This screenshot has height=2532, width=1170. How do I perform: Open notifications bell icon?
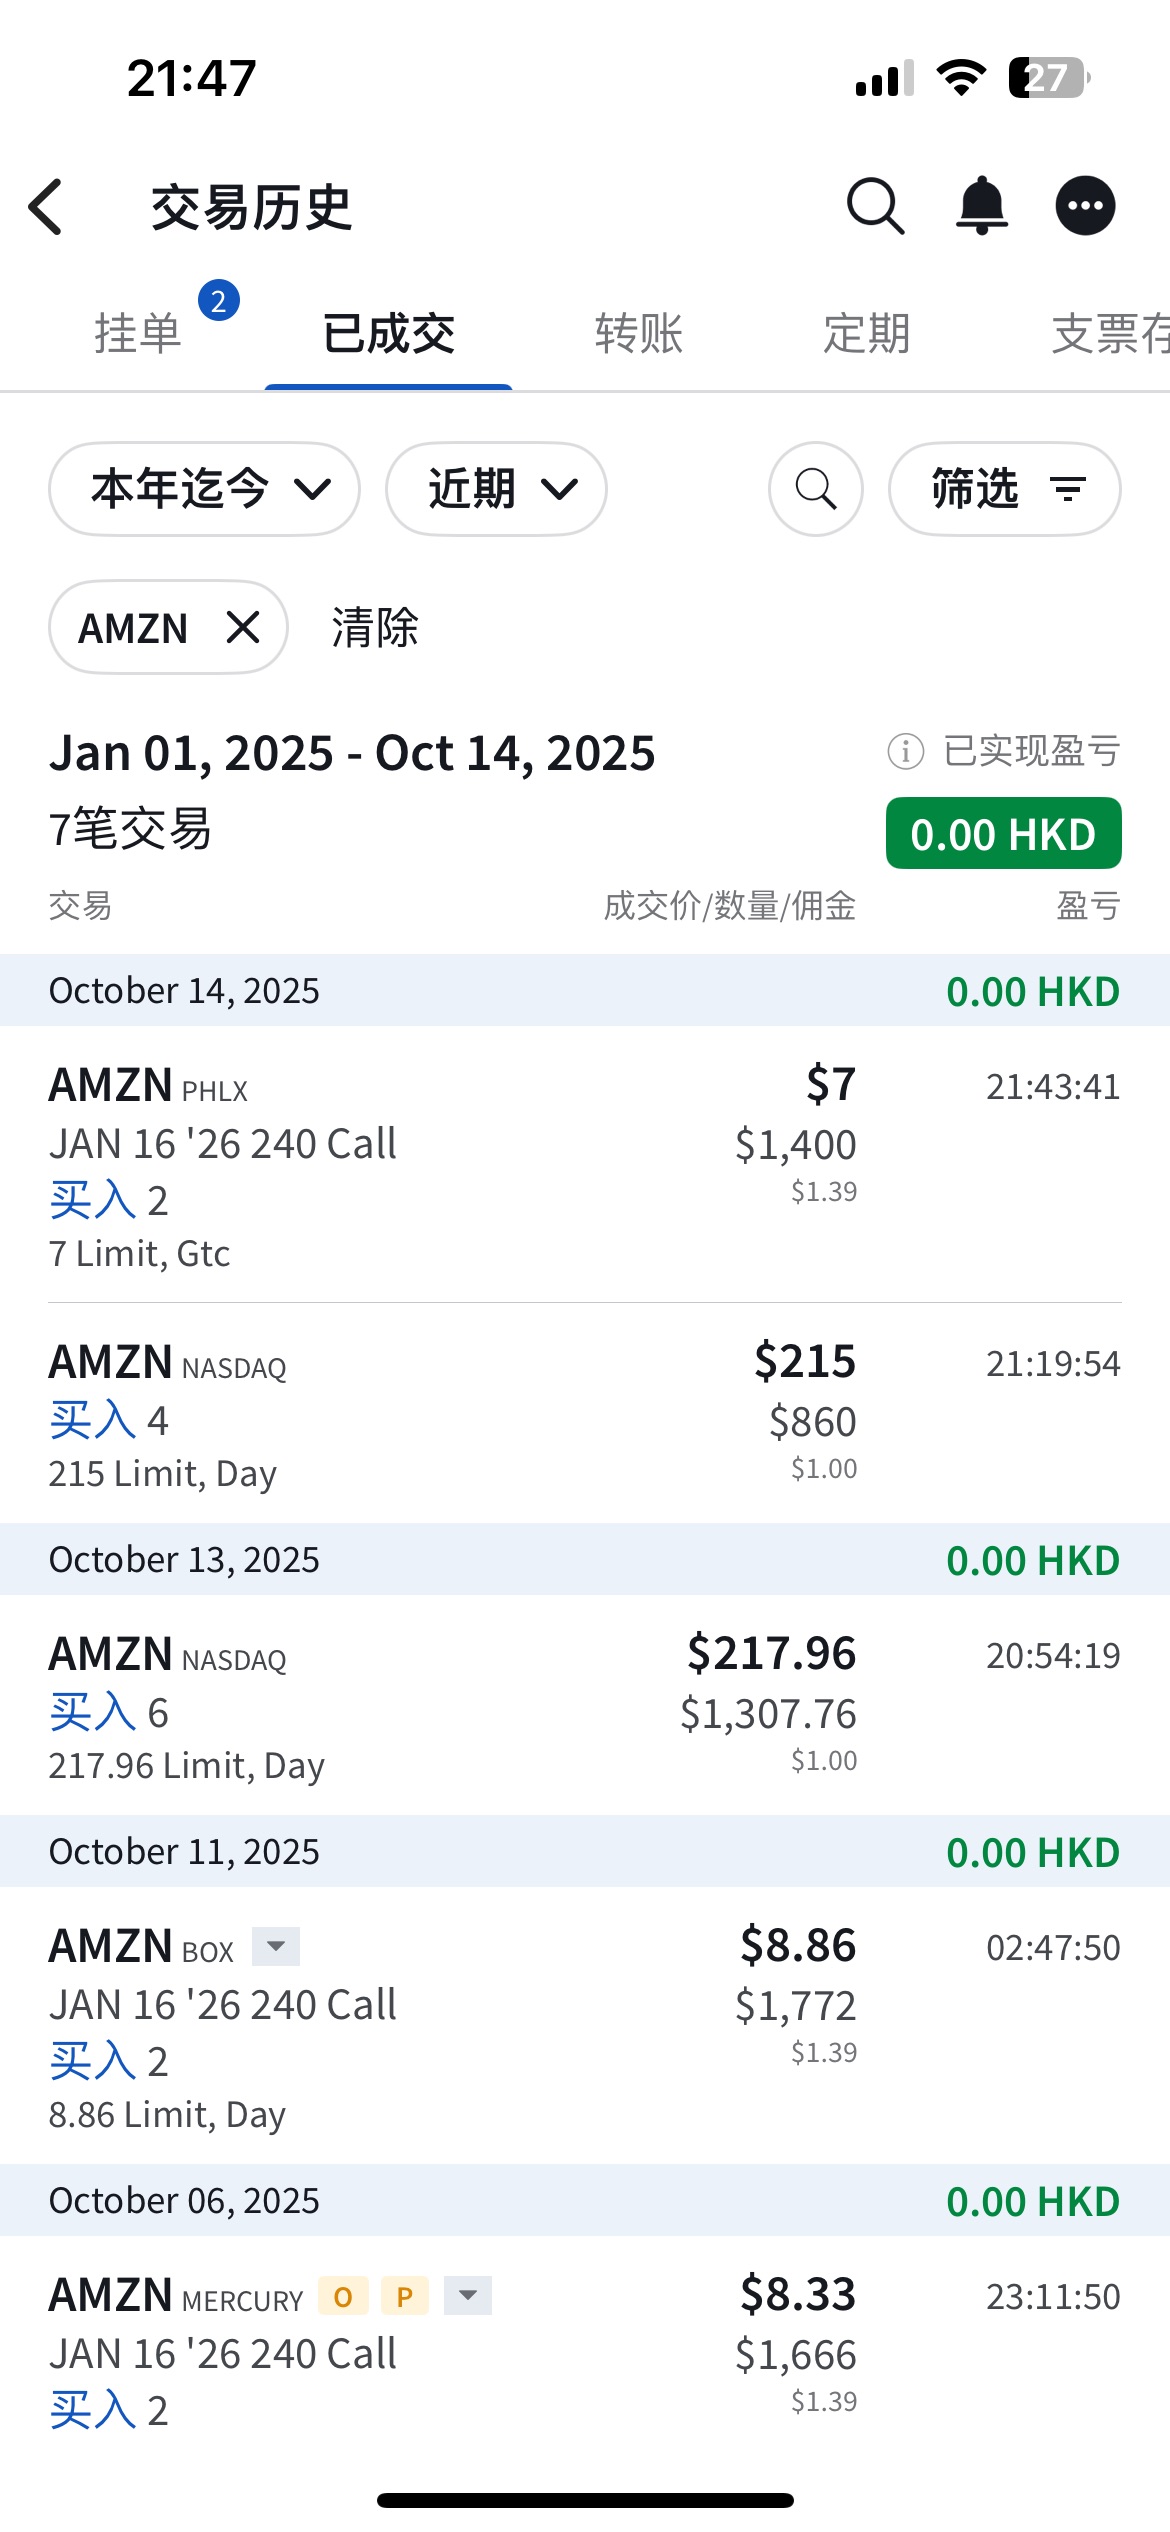click(982, 206)
